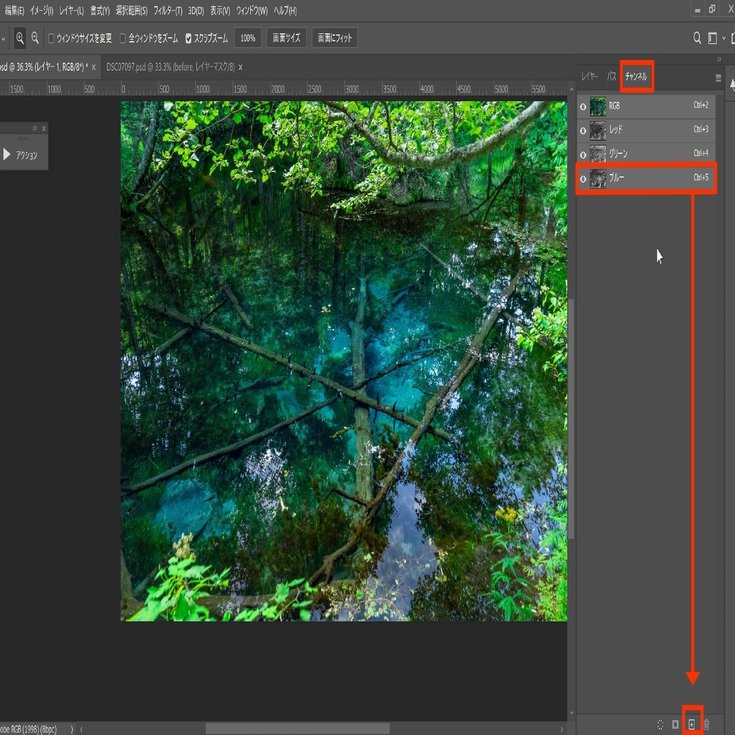735x735 pixels.
Task: Select the グリーン channel row
Action: [646, 154]
